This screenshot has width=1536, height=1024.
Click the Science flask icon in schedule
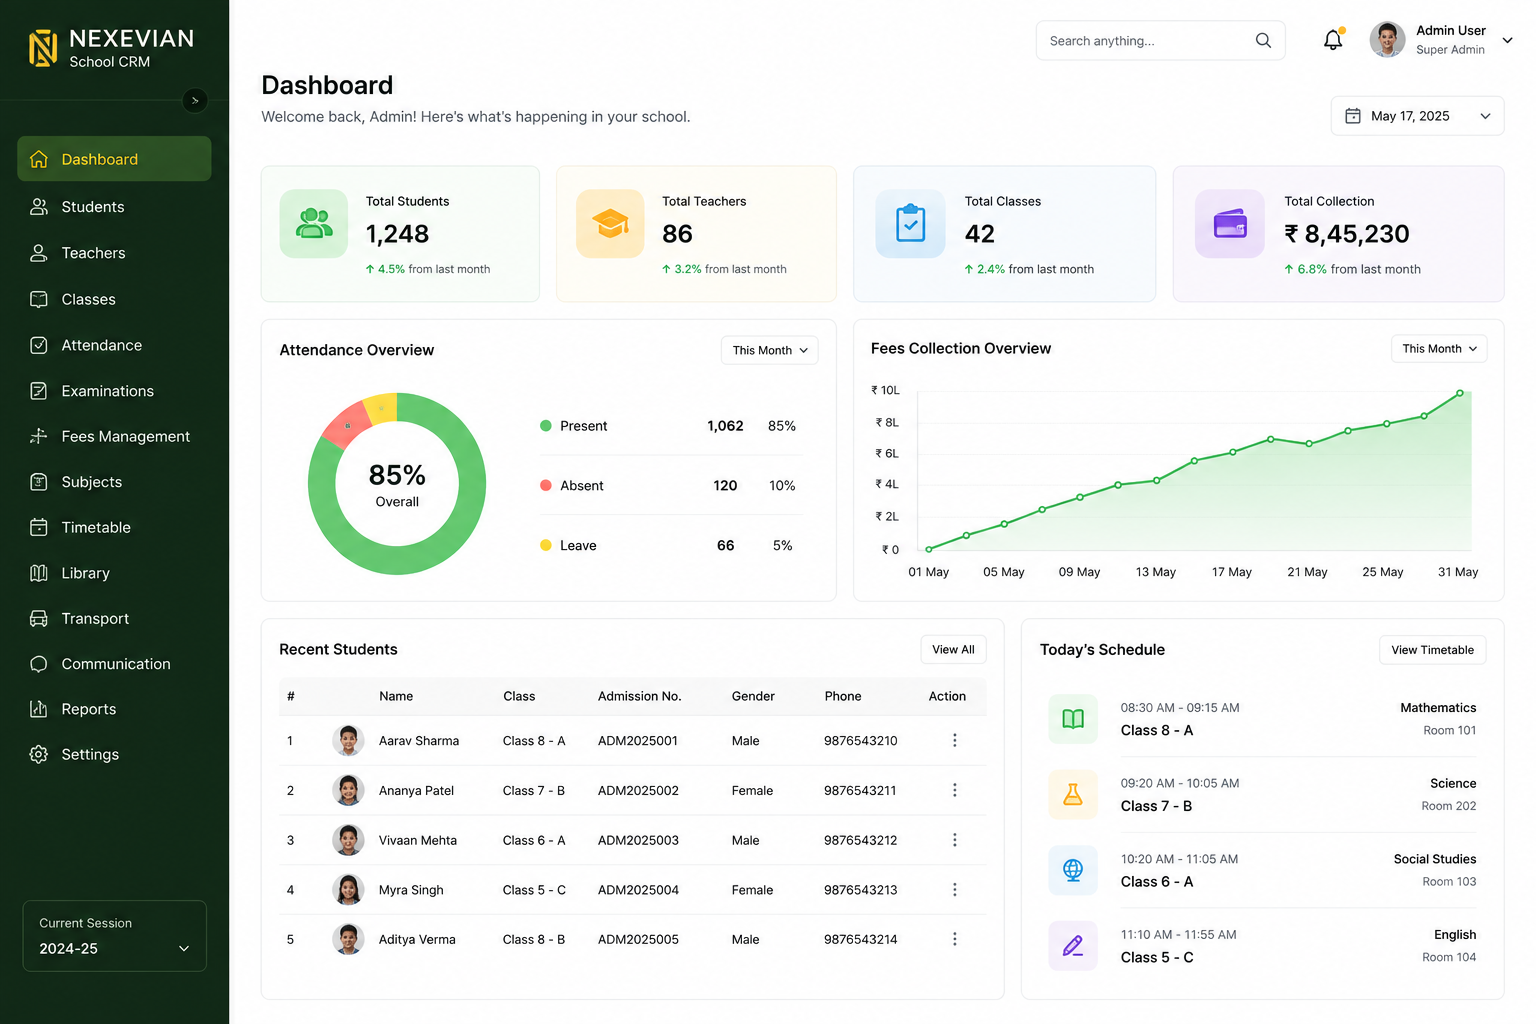(x=1073, y=795)
